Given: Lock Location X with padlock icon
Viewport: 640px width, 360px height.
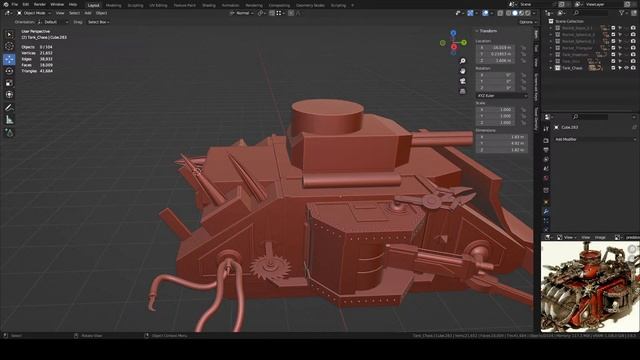Looking at the screenshot, I should [x=523, y=47].
